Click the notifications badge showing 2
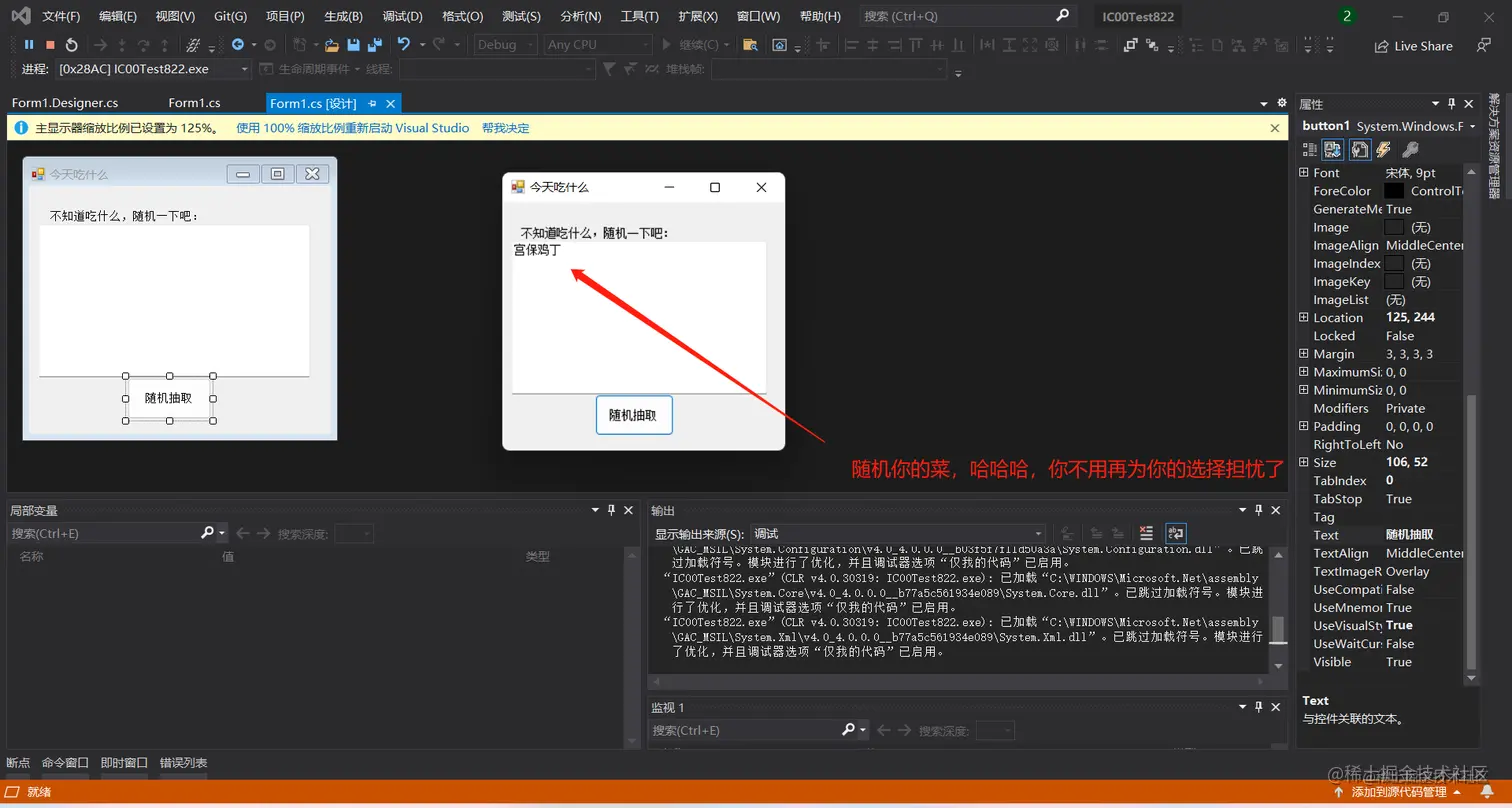 point(1347,16)
